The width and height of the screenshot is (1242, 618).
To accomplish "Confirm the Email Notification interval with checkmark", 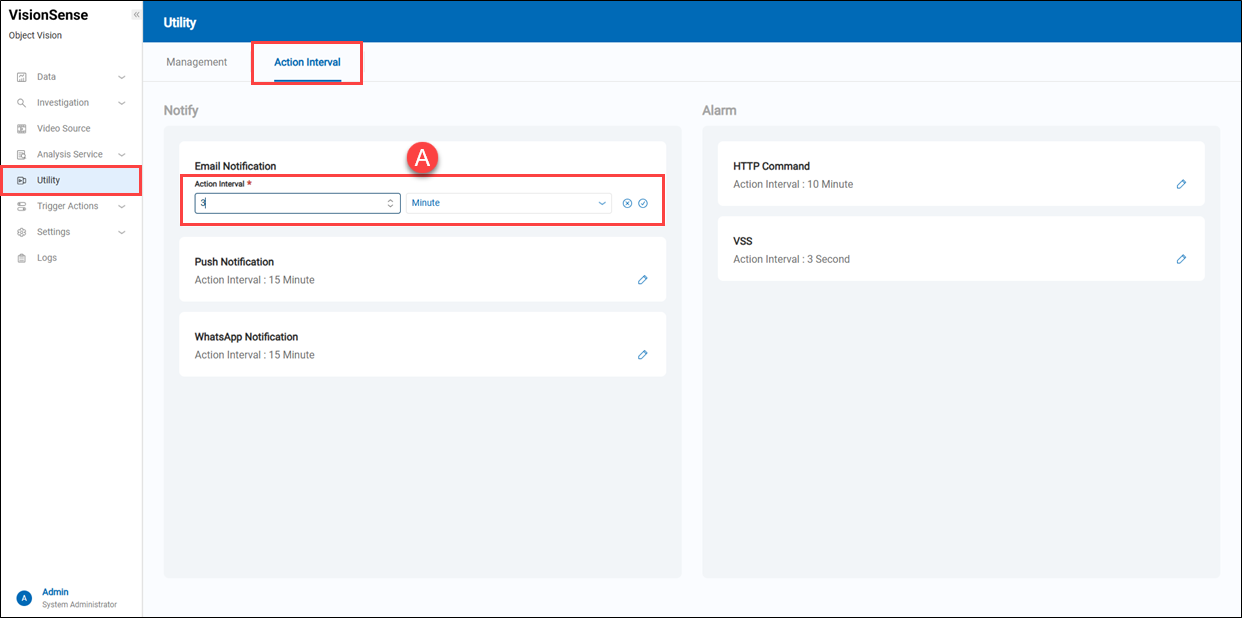I will pos(643,203).
